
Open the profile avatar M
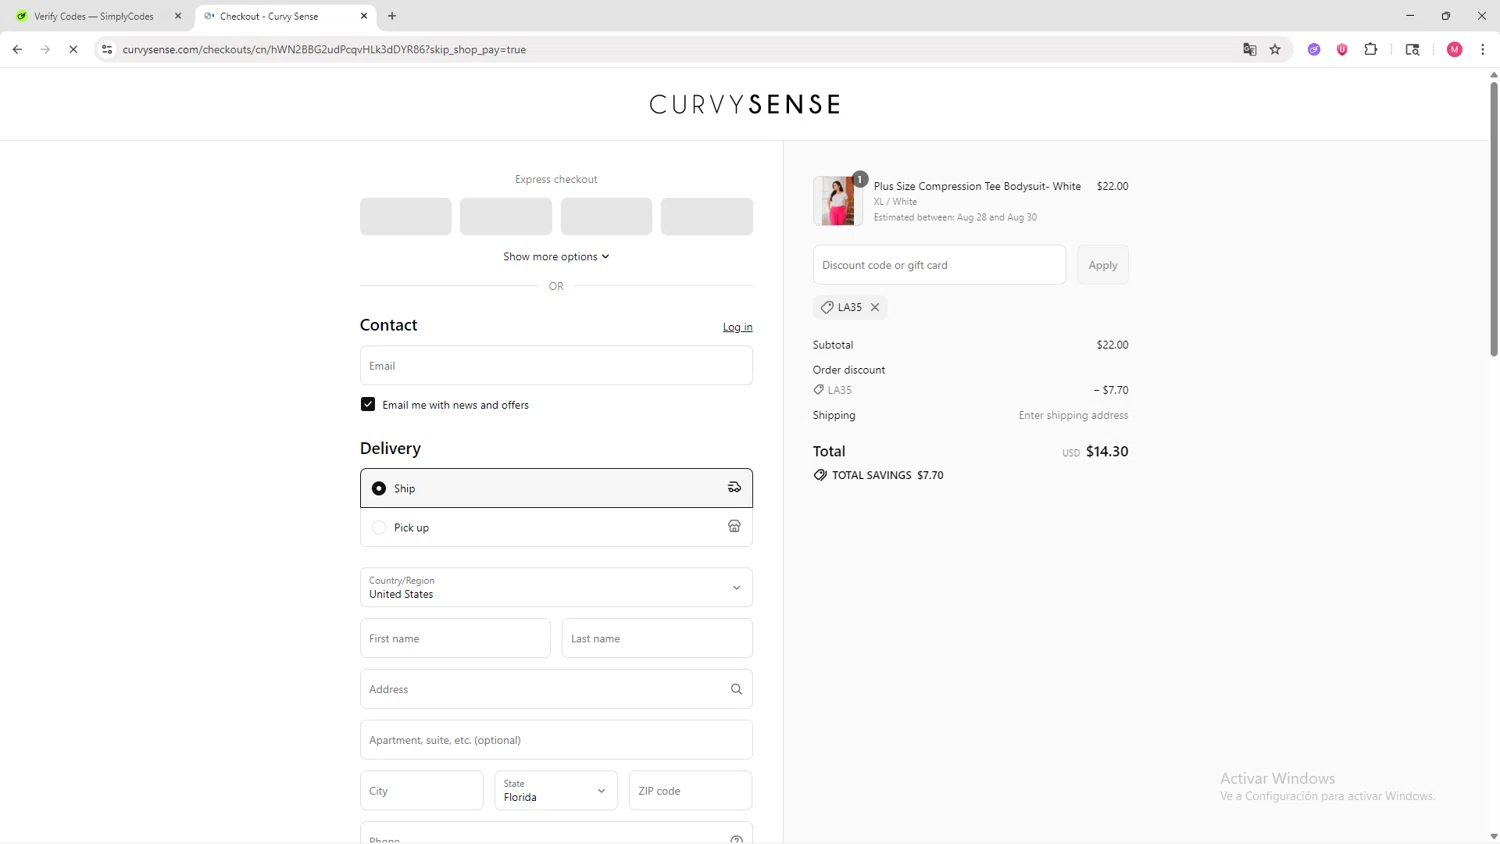(x=1454, y=49)
